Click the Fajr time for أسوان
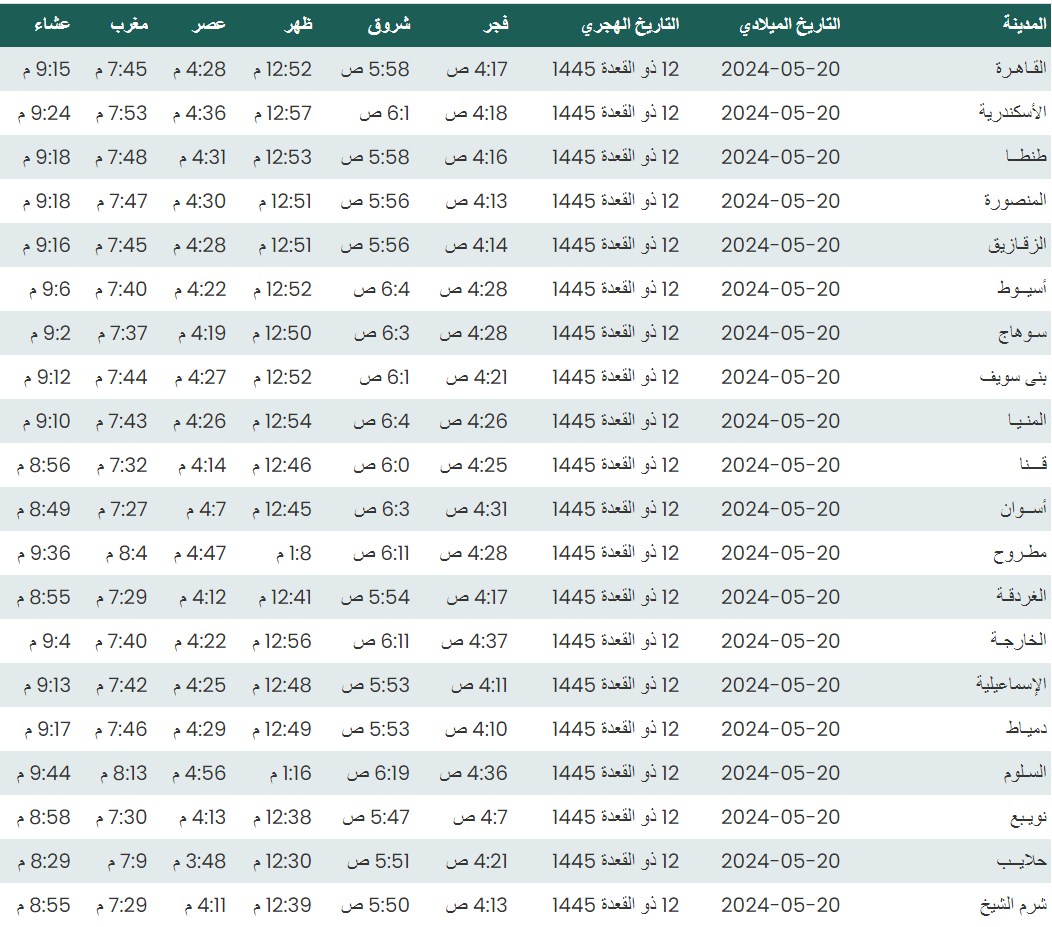 [x=476, y=509]
